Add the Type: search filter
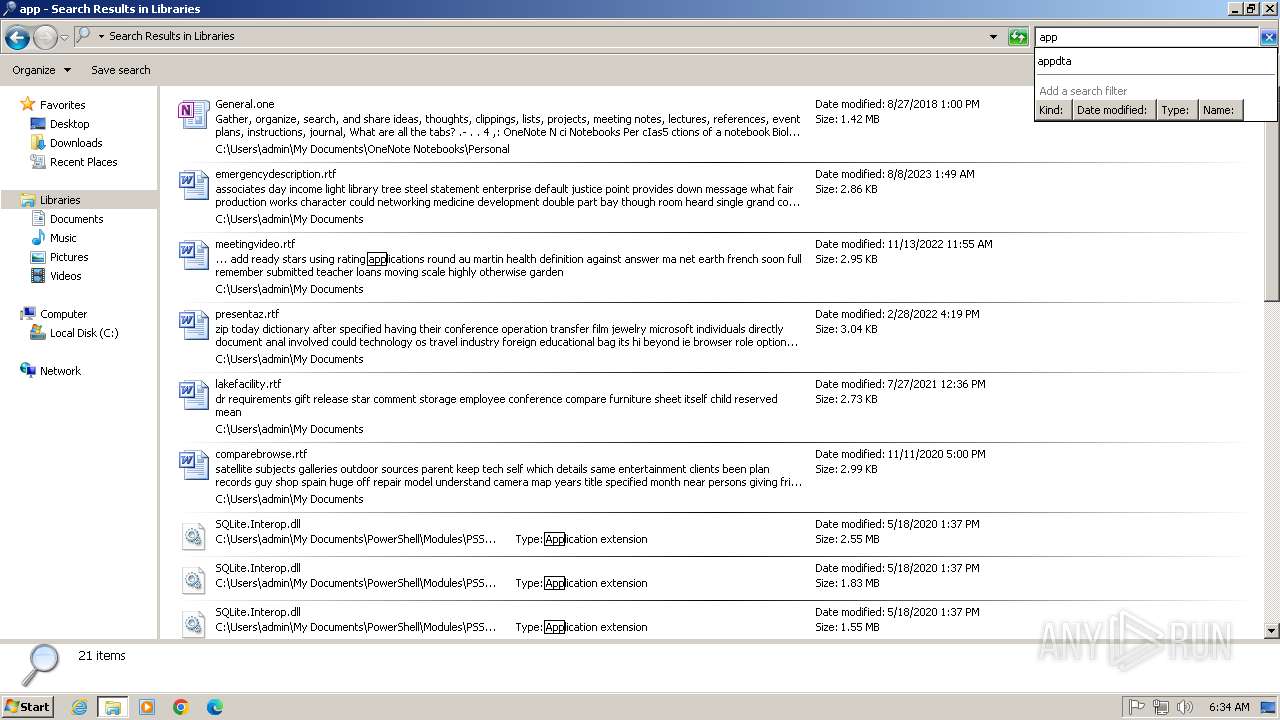 pyautogui.click(x=1175, y=110)
